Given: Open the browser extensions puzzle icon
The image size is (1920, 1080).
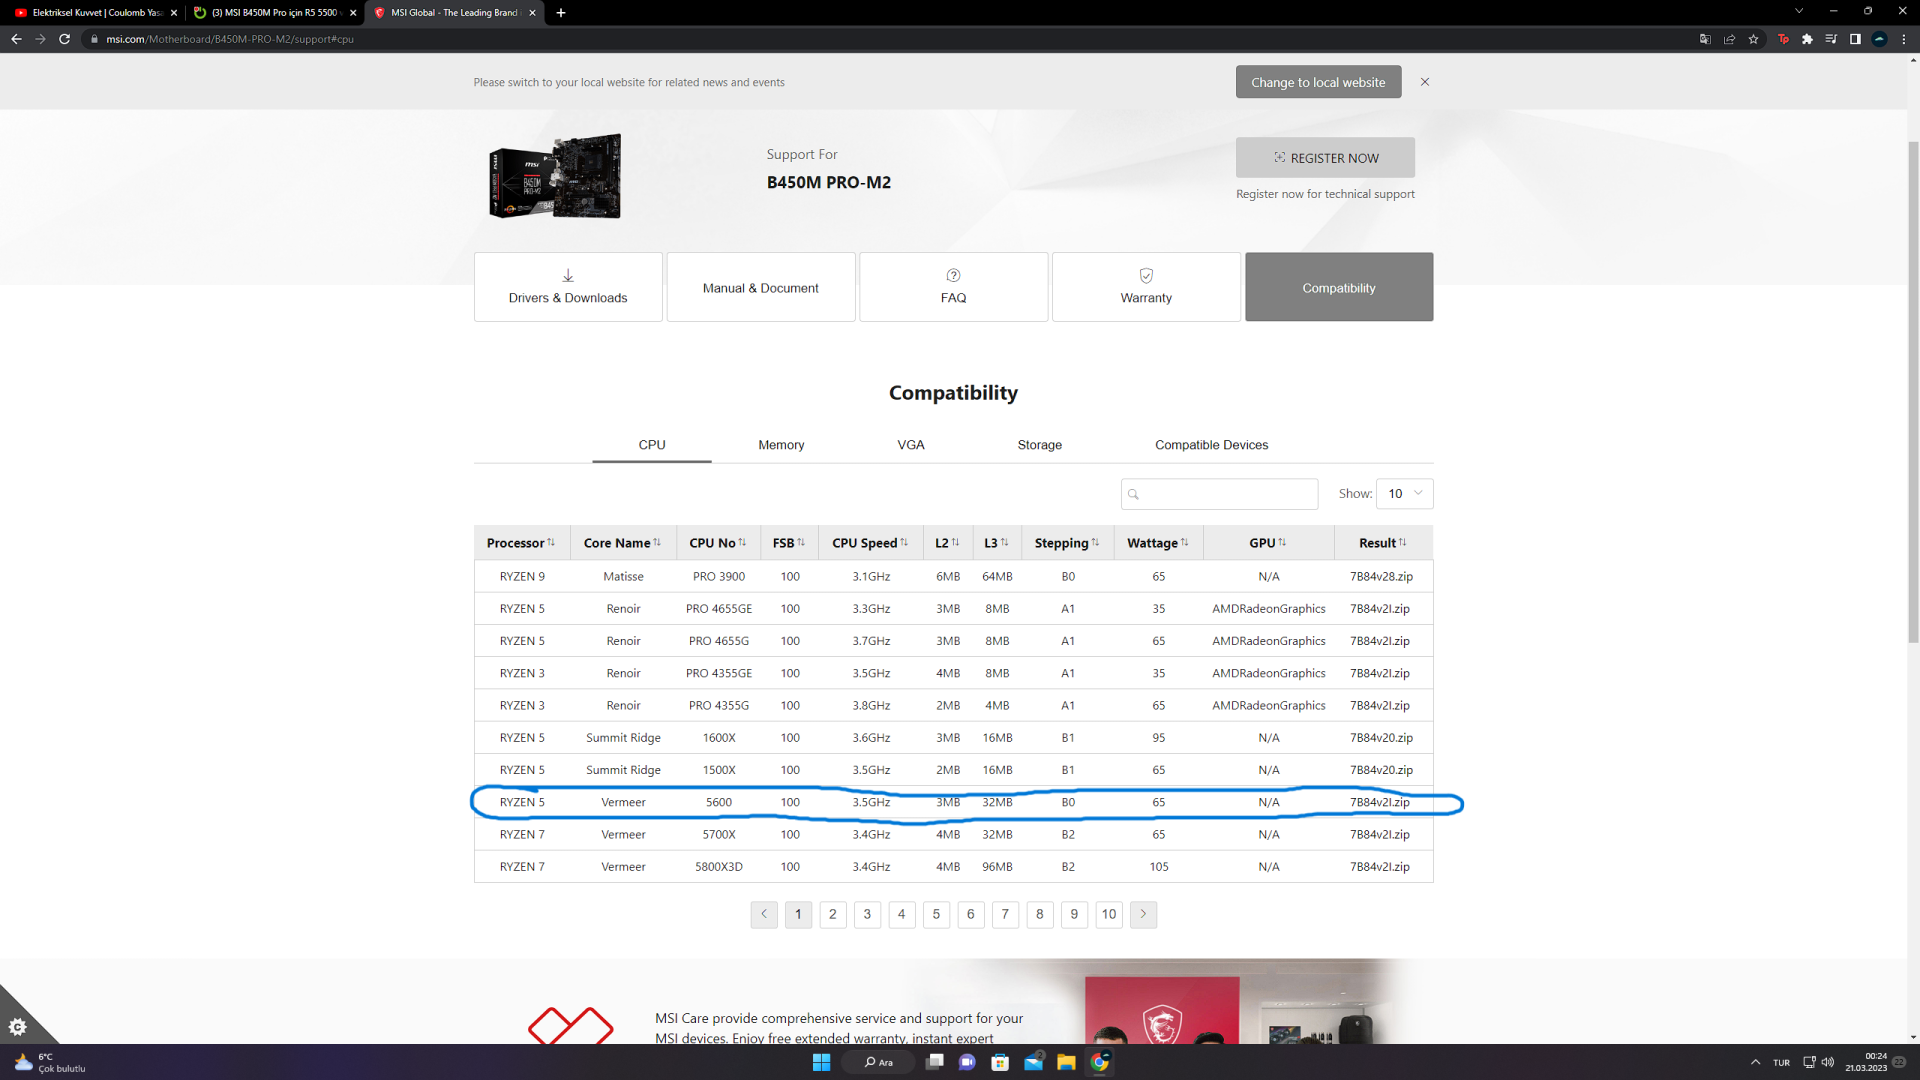Looking at the screenshot, I should pyautogui.click(x=1807, y=39).
